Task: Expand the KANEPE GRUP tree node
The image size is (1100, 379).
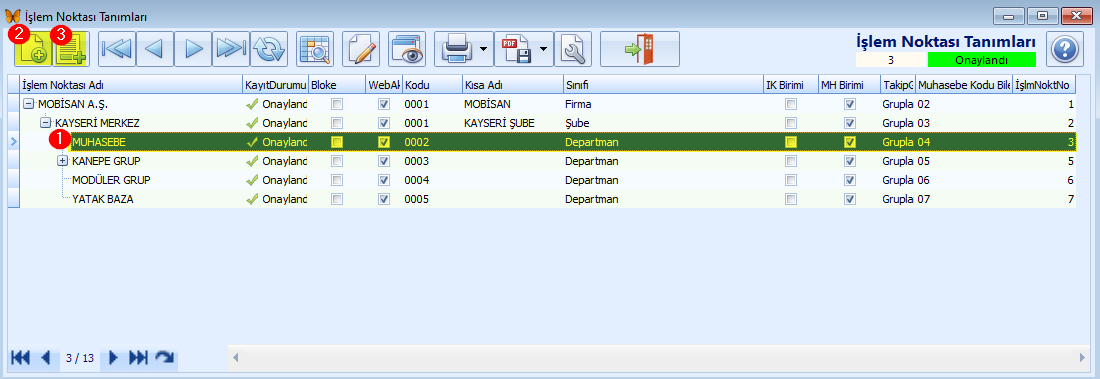Action: click(62, 161)
